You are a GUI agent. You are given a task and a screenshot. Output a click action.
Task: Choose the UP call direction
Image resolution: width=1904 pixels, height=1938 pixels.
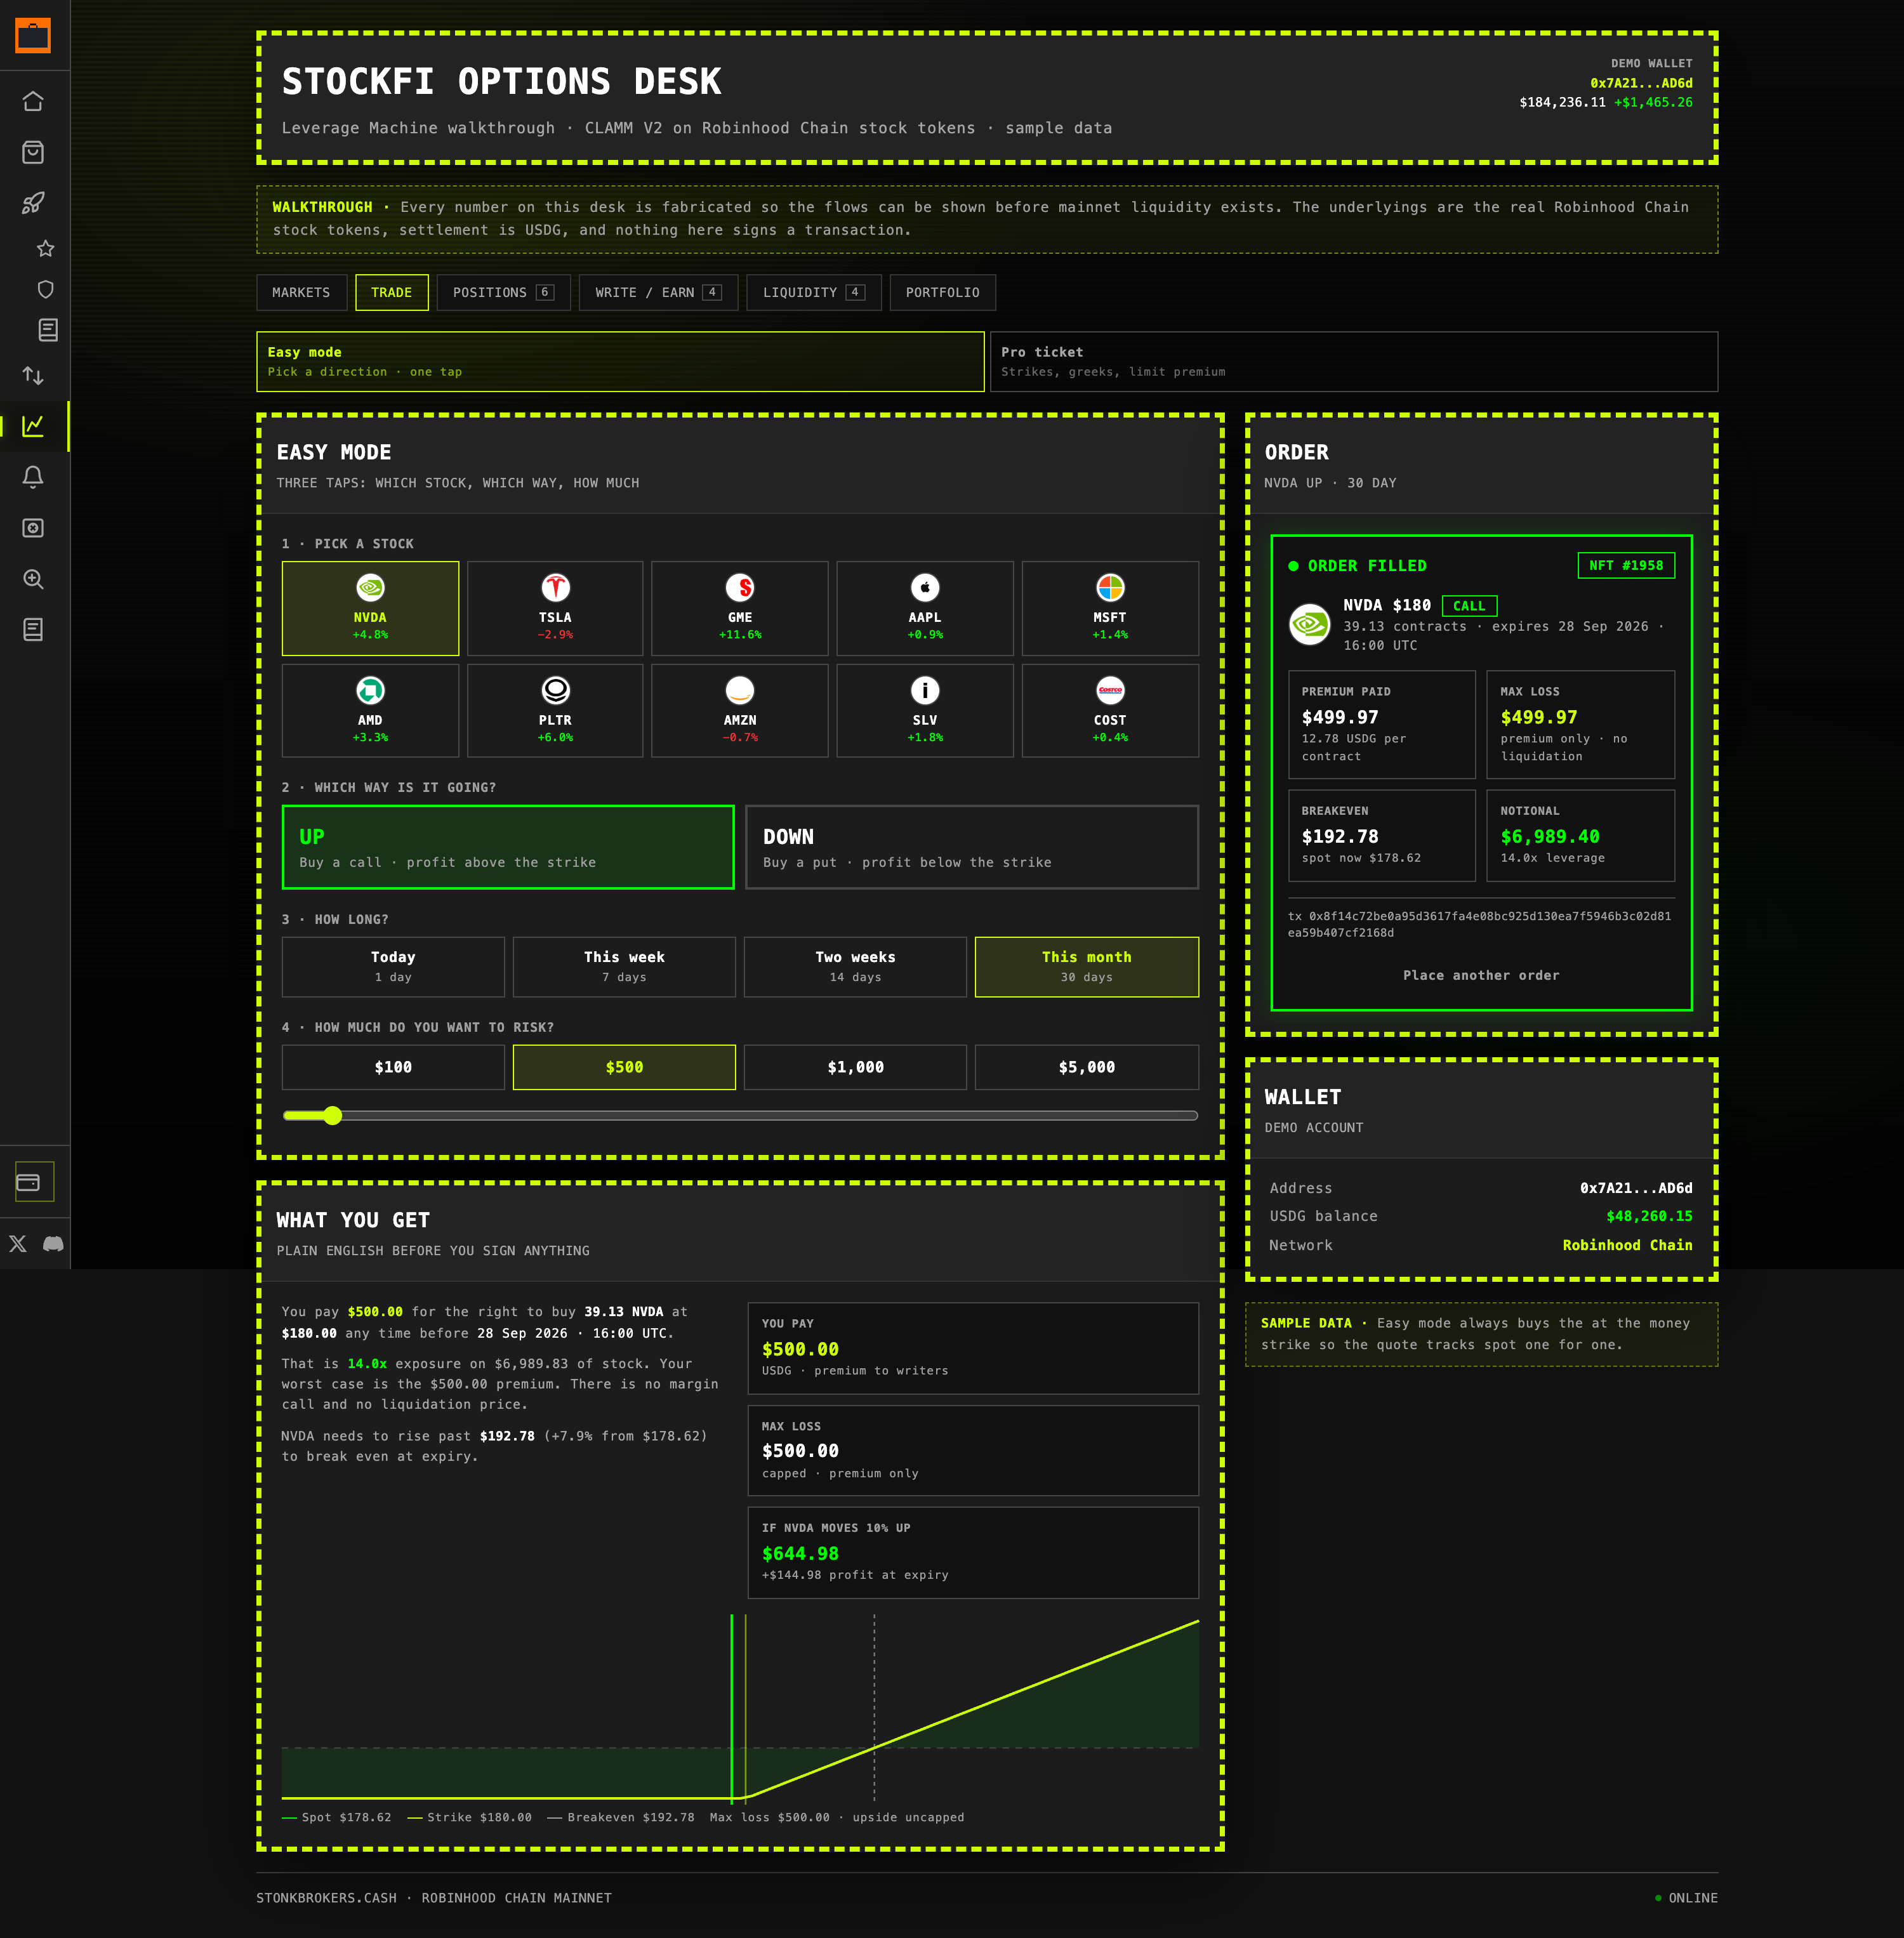pyautogui.click(x=508, y=847)
